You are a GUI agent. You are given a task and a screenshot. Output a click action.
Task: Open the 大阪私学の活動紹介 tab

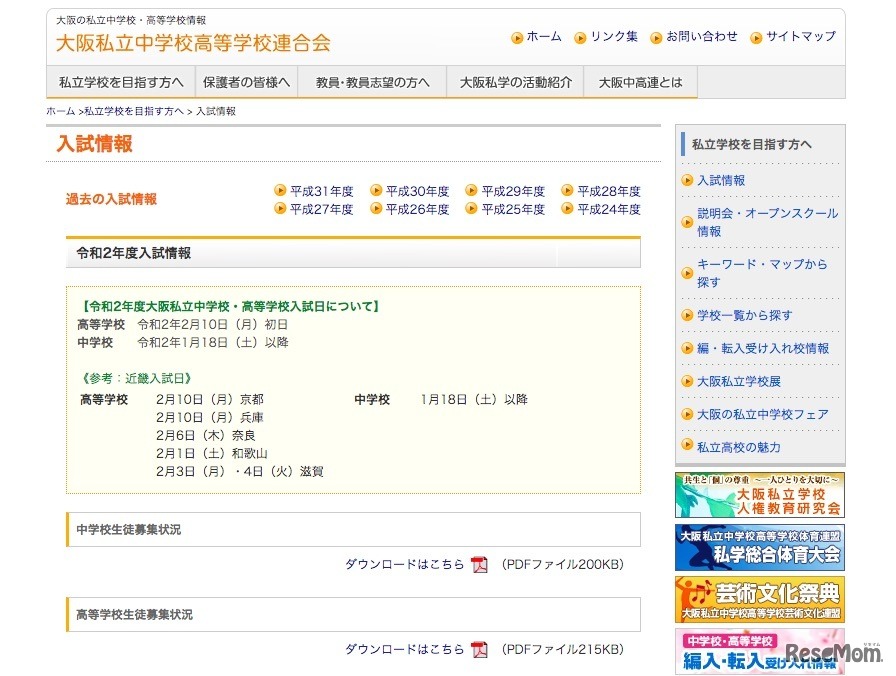tap(516, 83)
